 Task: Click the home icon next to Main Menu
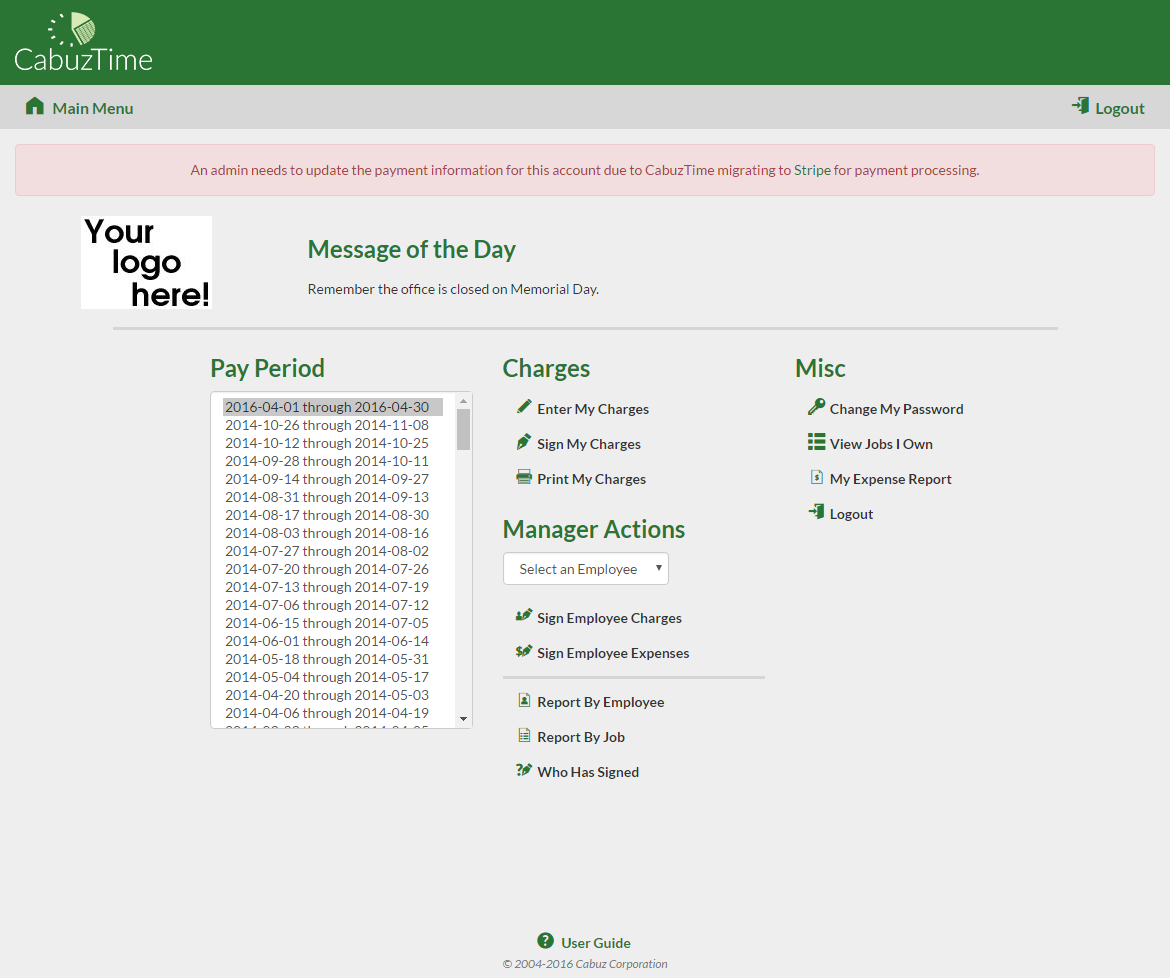pyautogui.click(x=34, y=105)
